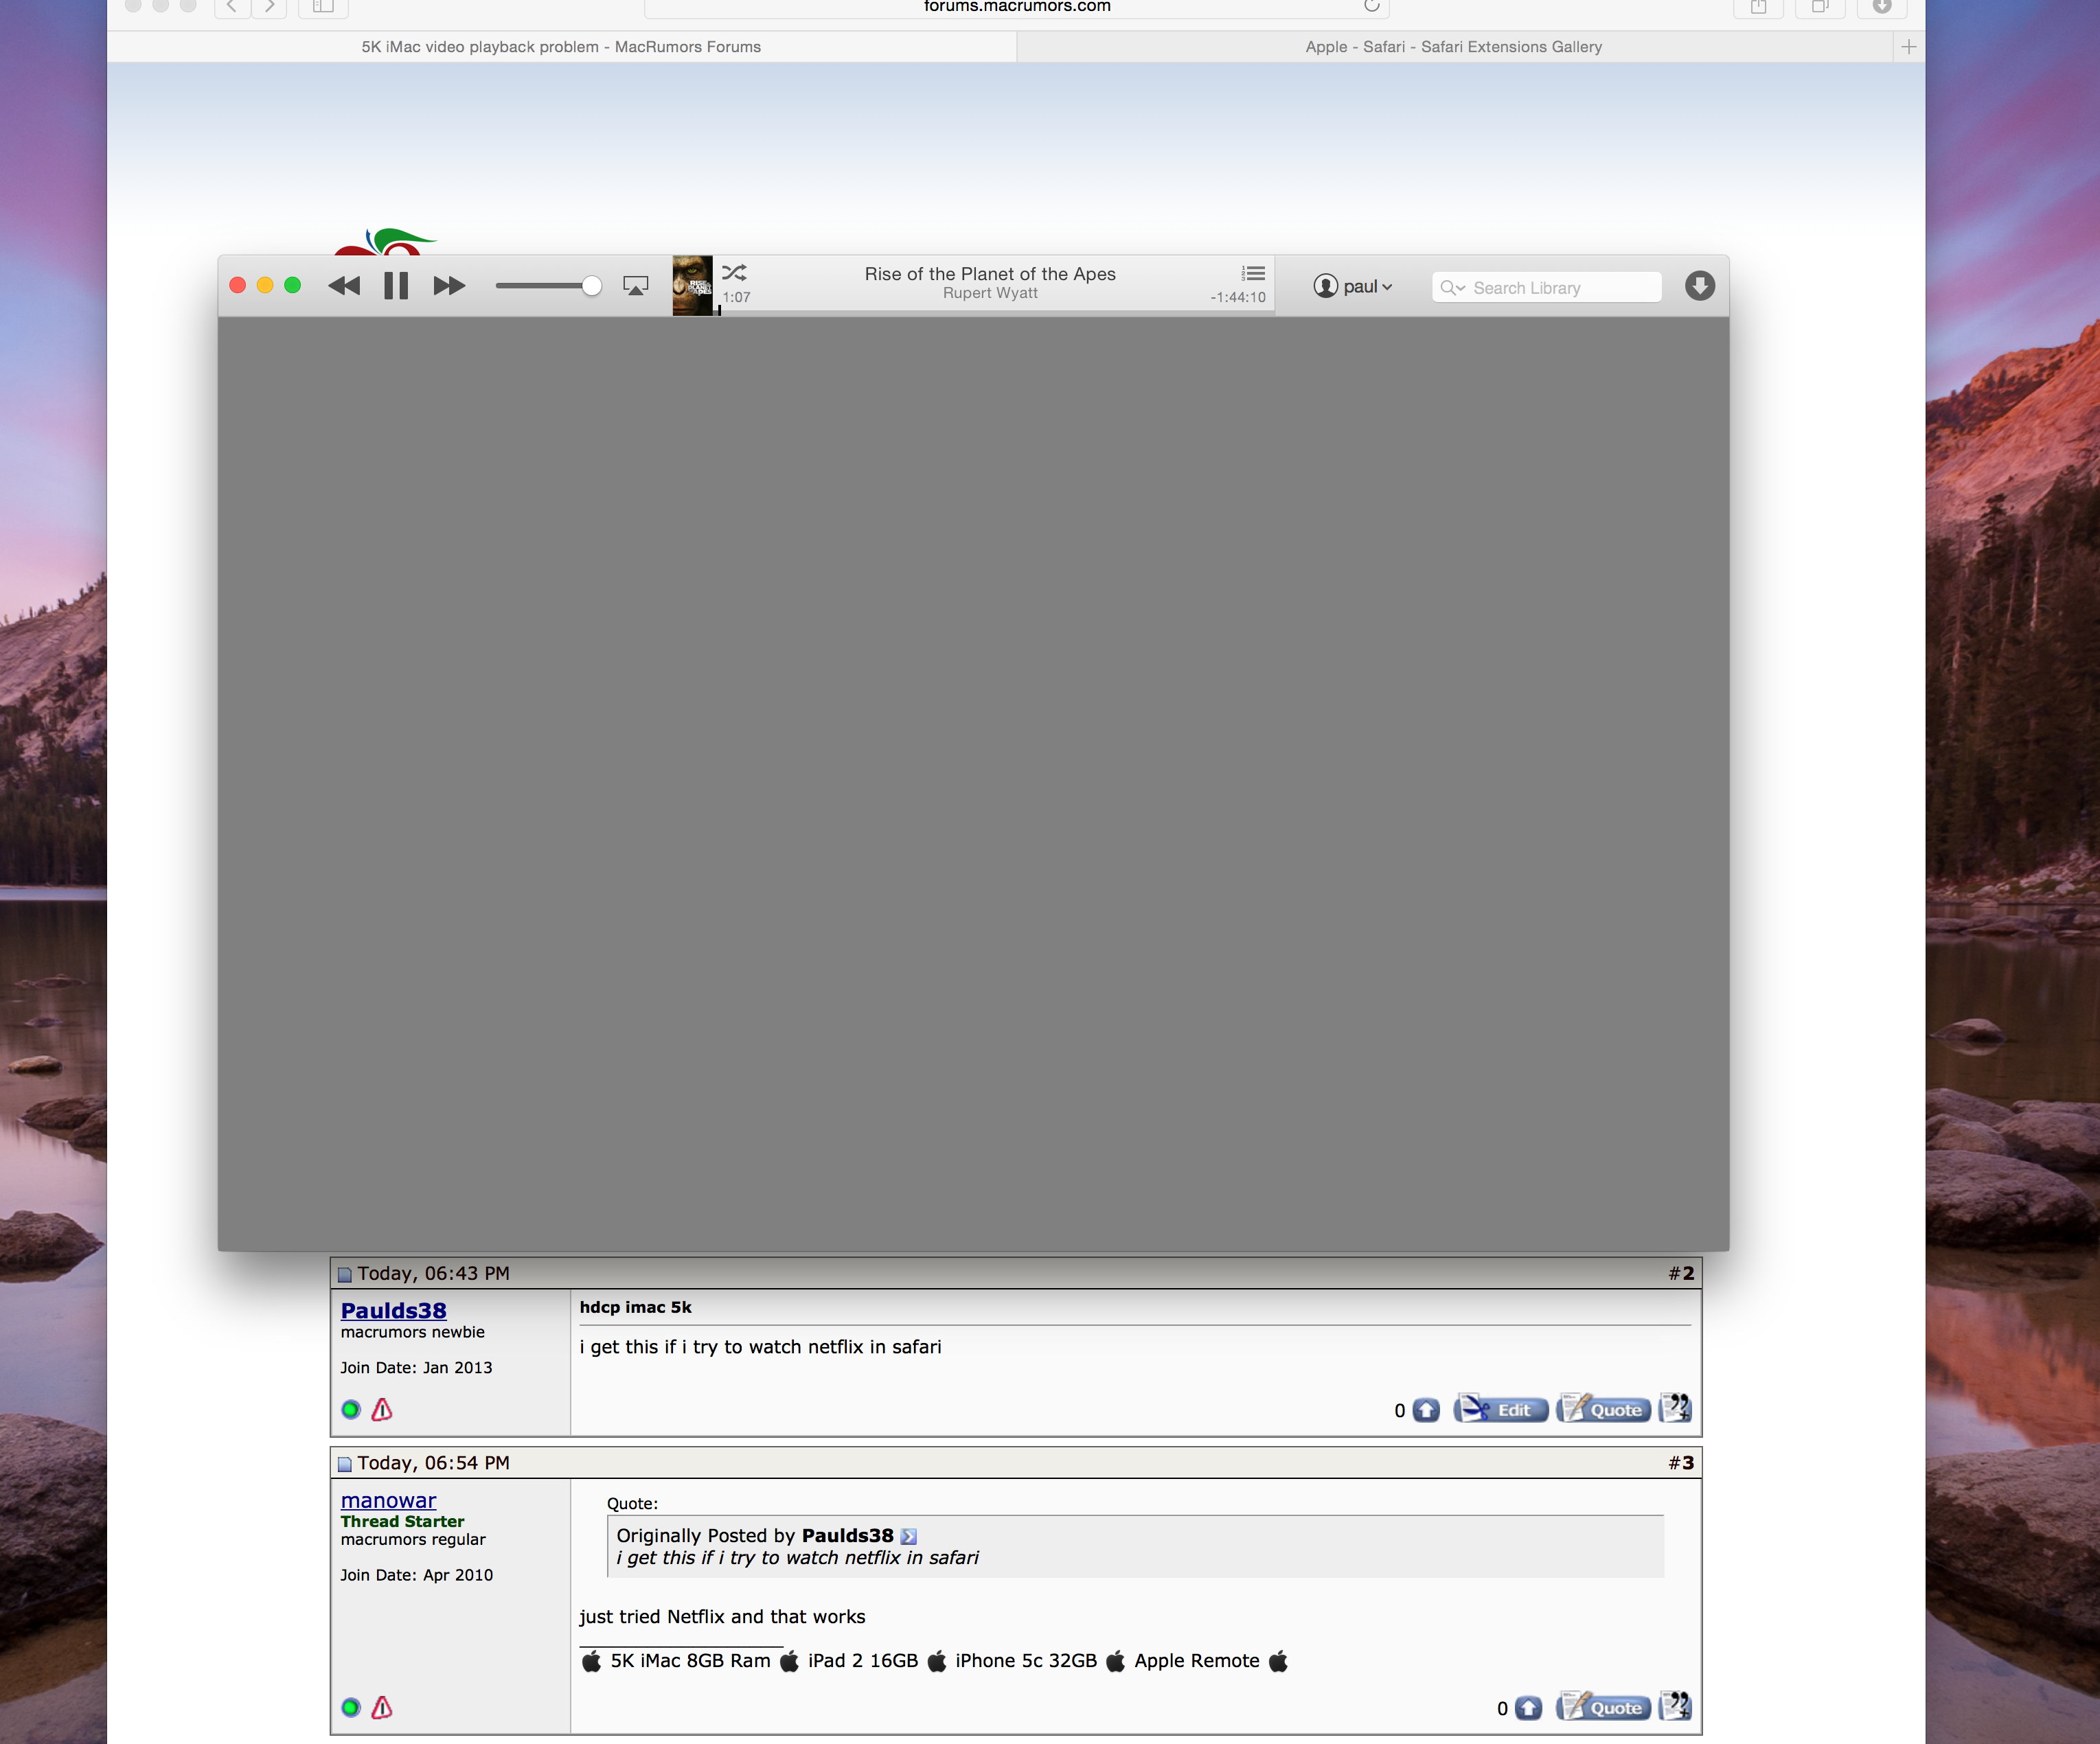Viewport: 2100px width, 1744px height.
Task: View original quoted post arrow icon
Action: click(x=908, y=1536)
